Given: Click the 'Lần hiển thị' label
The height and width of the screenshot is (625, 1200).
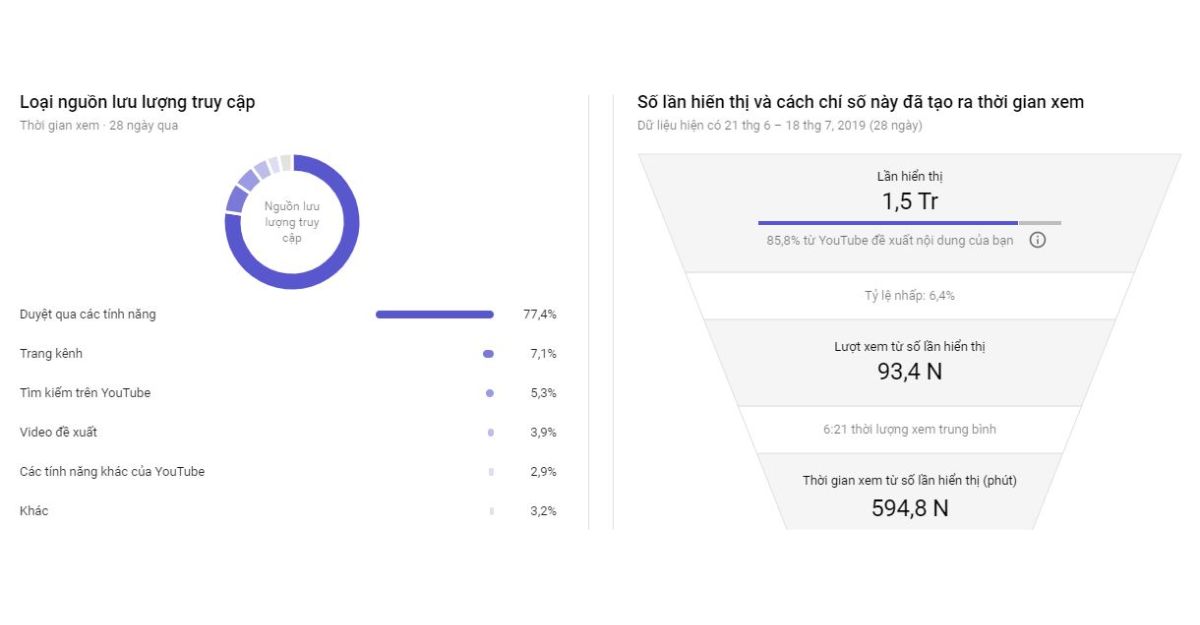Looking at the screenshot, I should 909,176.
